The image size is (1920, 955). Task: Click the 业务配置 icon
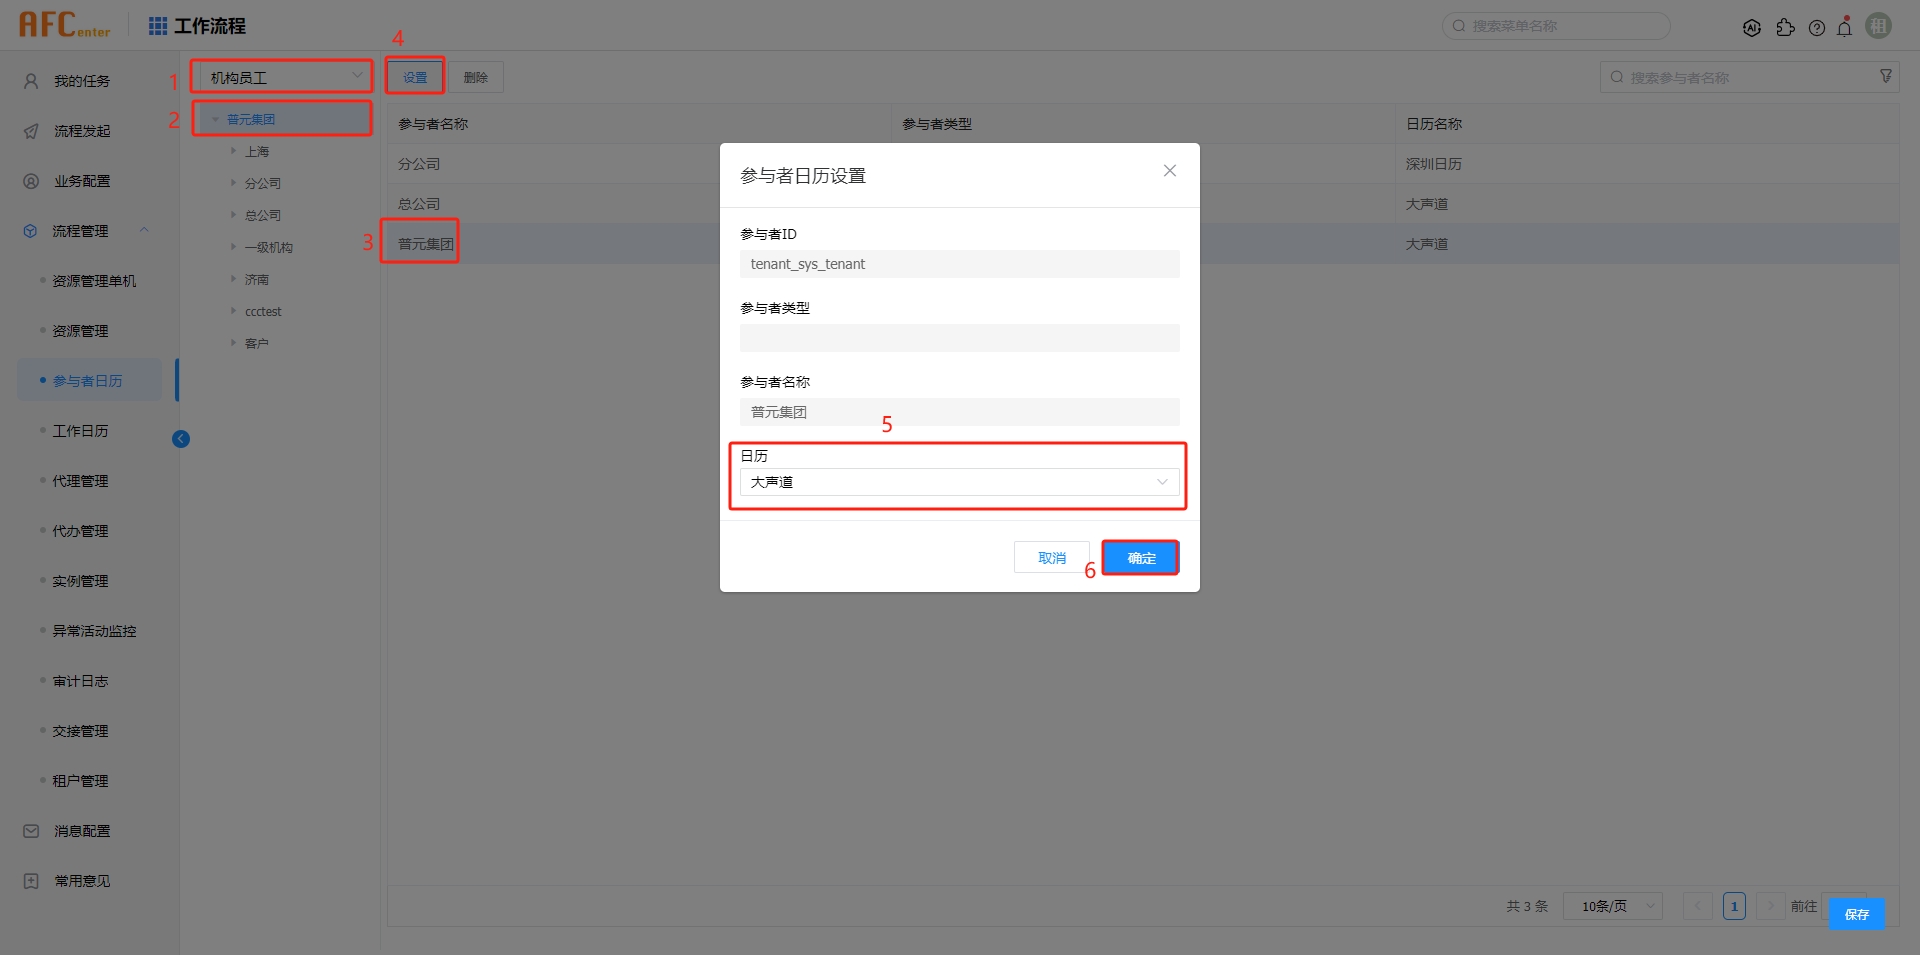[x=31, y=181]
